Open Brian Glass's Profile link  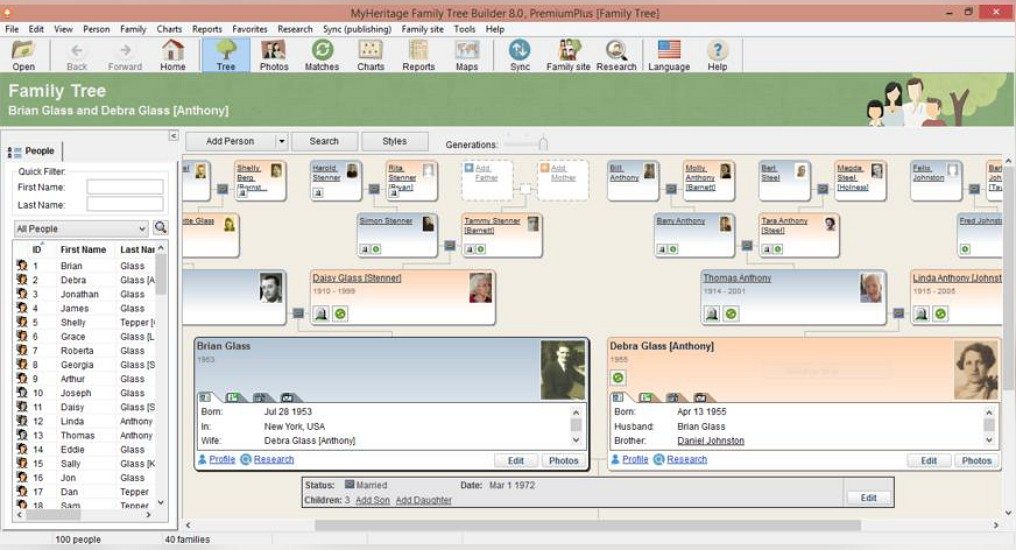[x=222, y=459]
